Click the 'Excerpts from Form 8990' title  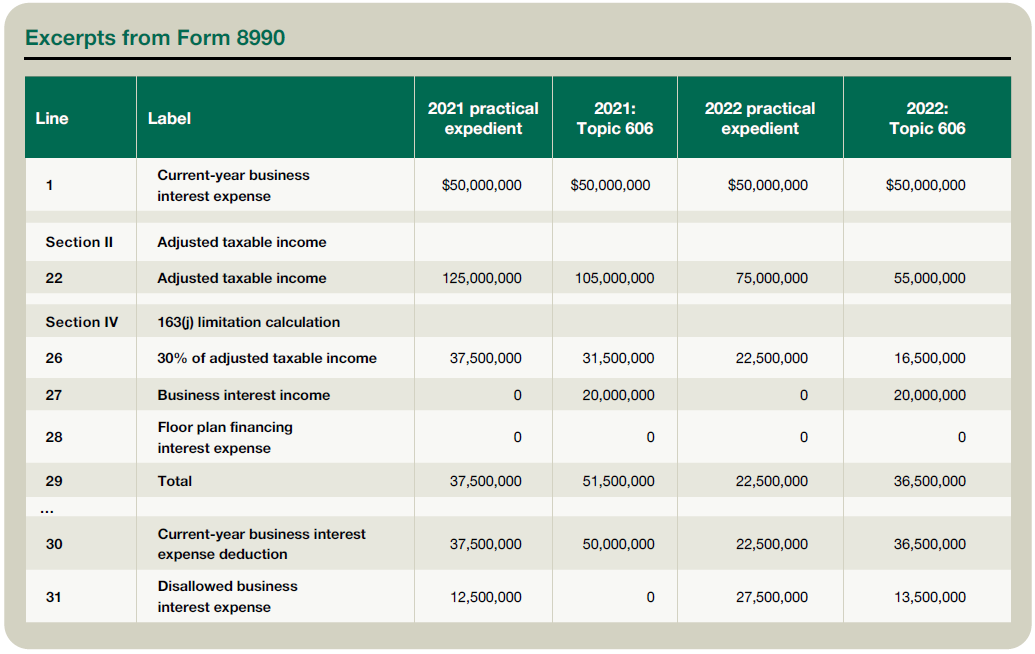click(155, 38)
